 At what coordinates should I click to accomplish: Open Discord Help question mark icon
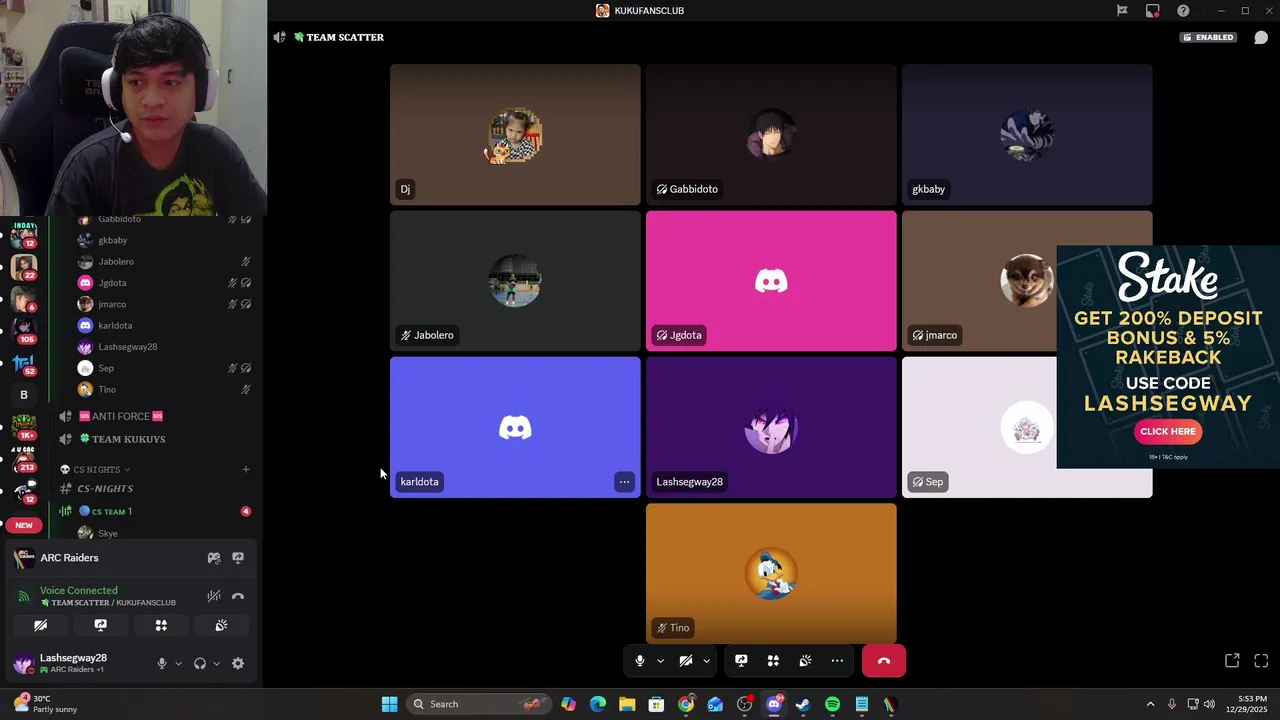[1183, 10]
